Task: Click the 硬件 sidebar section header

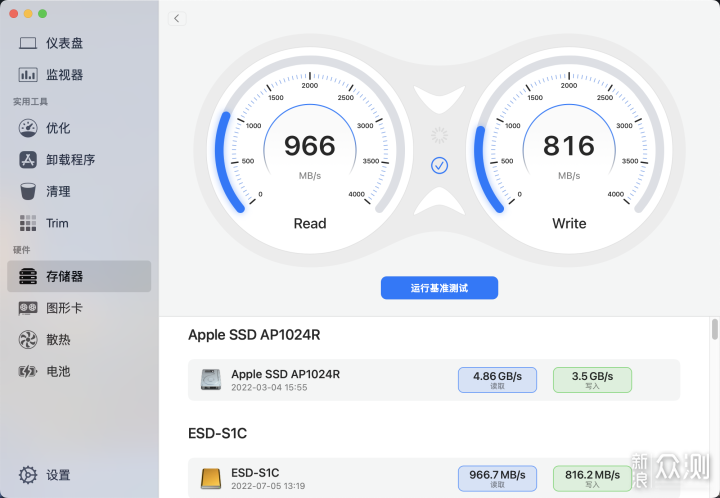Action: [22, 250]
